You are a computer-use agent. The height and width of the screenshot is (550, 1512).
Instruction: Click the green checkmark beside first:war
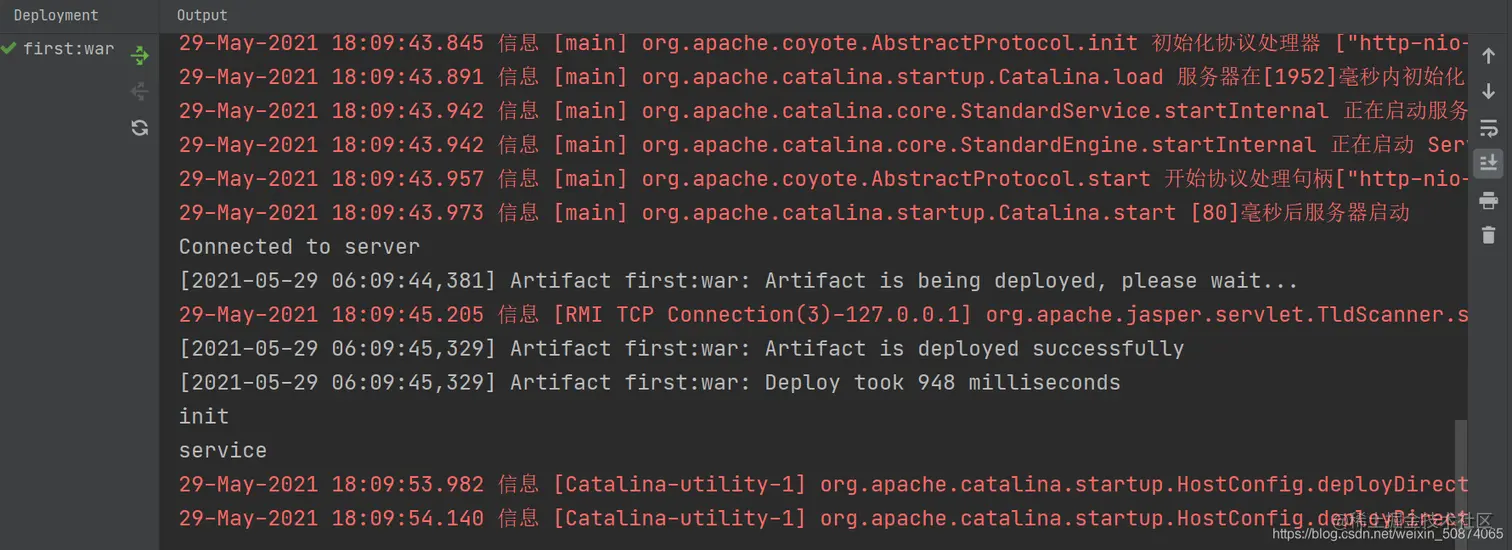point(9,48)
